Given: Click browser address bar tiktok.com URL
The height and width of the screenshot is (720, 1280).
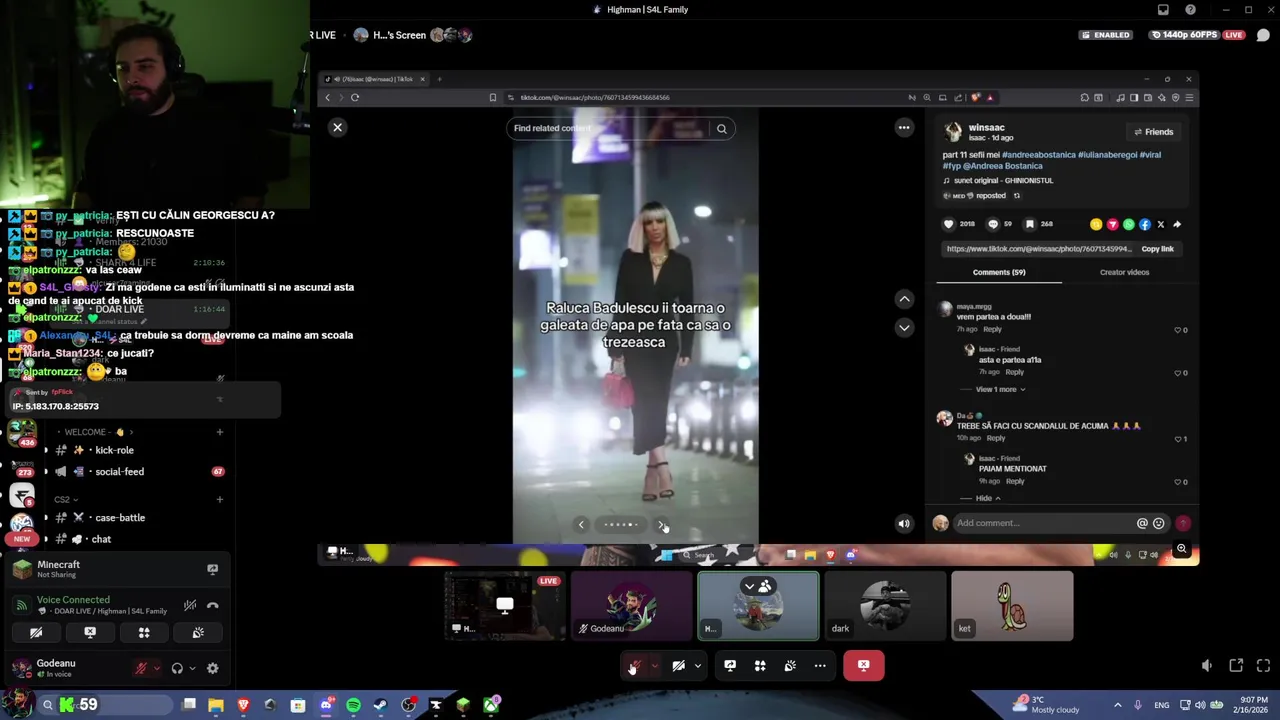Looking at the screenshot, I should click(x=595, y=98).
